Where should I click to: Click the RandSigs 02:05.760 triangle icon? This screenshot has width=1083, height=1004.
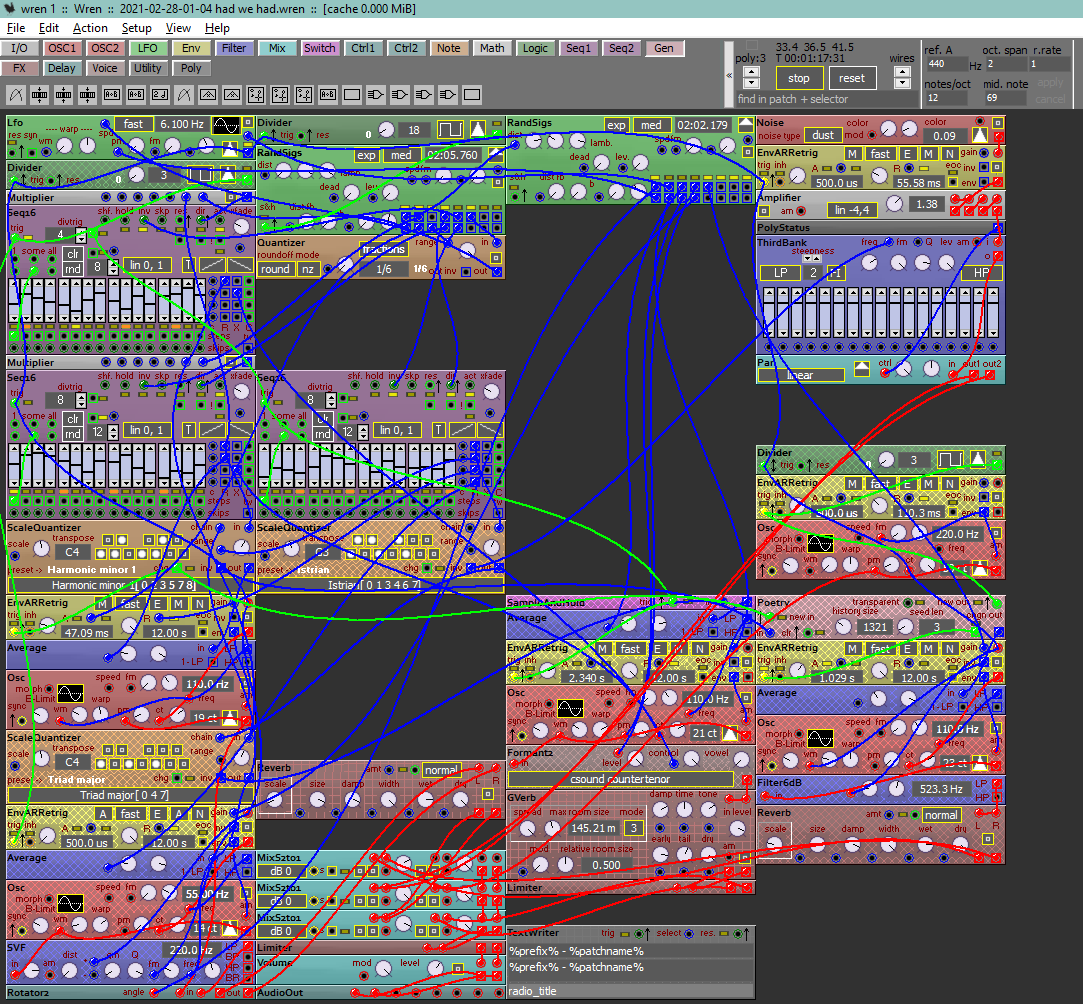point(495,155)
